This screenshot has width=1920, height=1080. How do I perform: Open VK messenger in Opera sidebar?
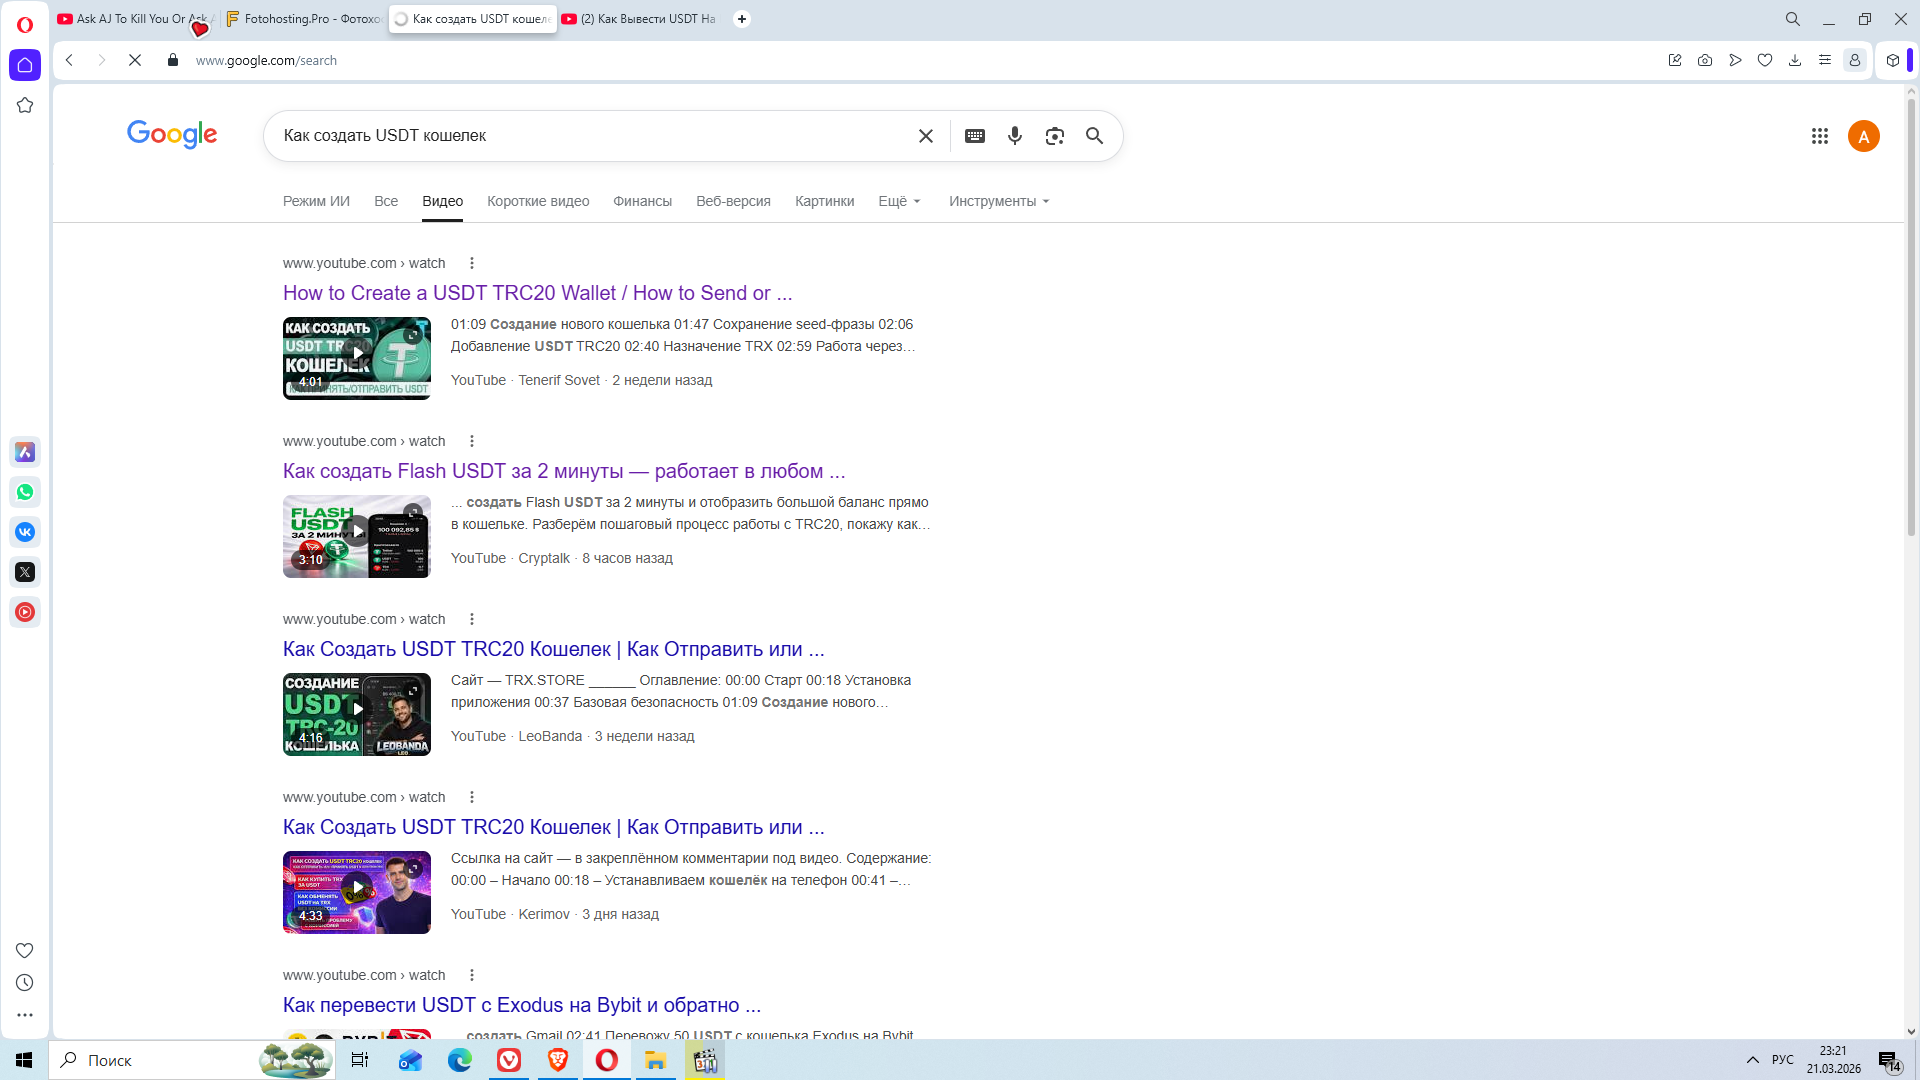coord(25,532)
